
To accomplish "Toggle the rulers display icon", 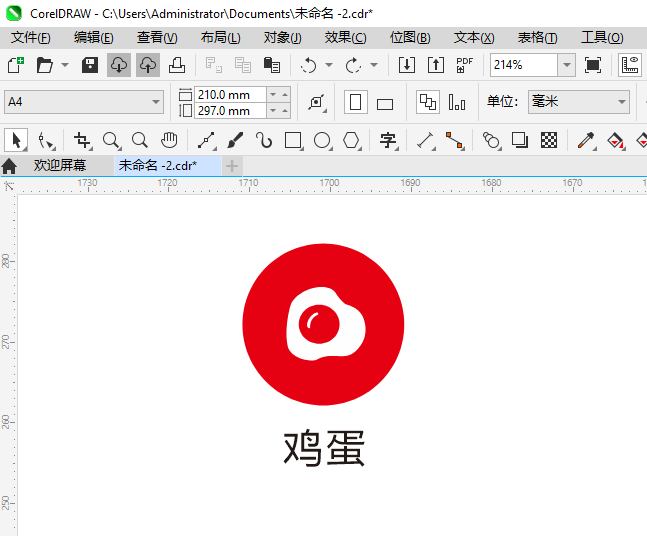I will pos(630,65).
